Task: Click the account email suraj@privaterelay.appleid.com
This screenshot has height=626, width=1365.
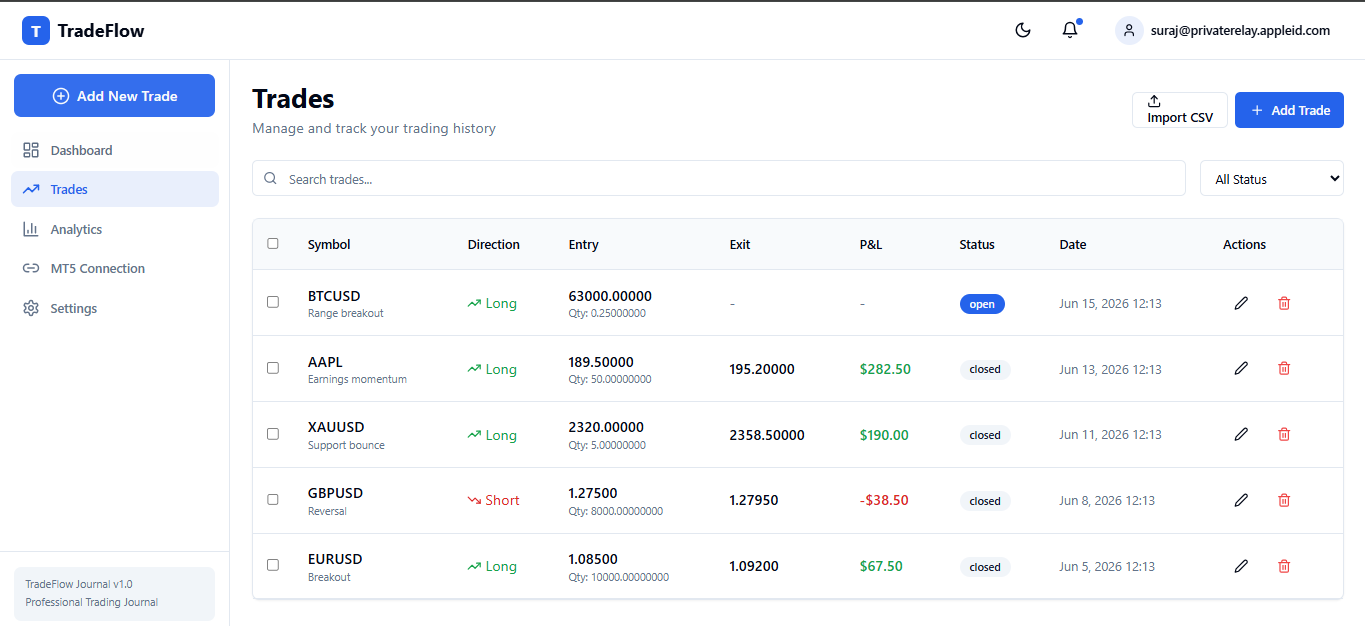Action: pyautogui.click(x=1240, y=31)
